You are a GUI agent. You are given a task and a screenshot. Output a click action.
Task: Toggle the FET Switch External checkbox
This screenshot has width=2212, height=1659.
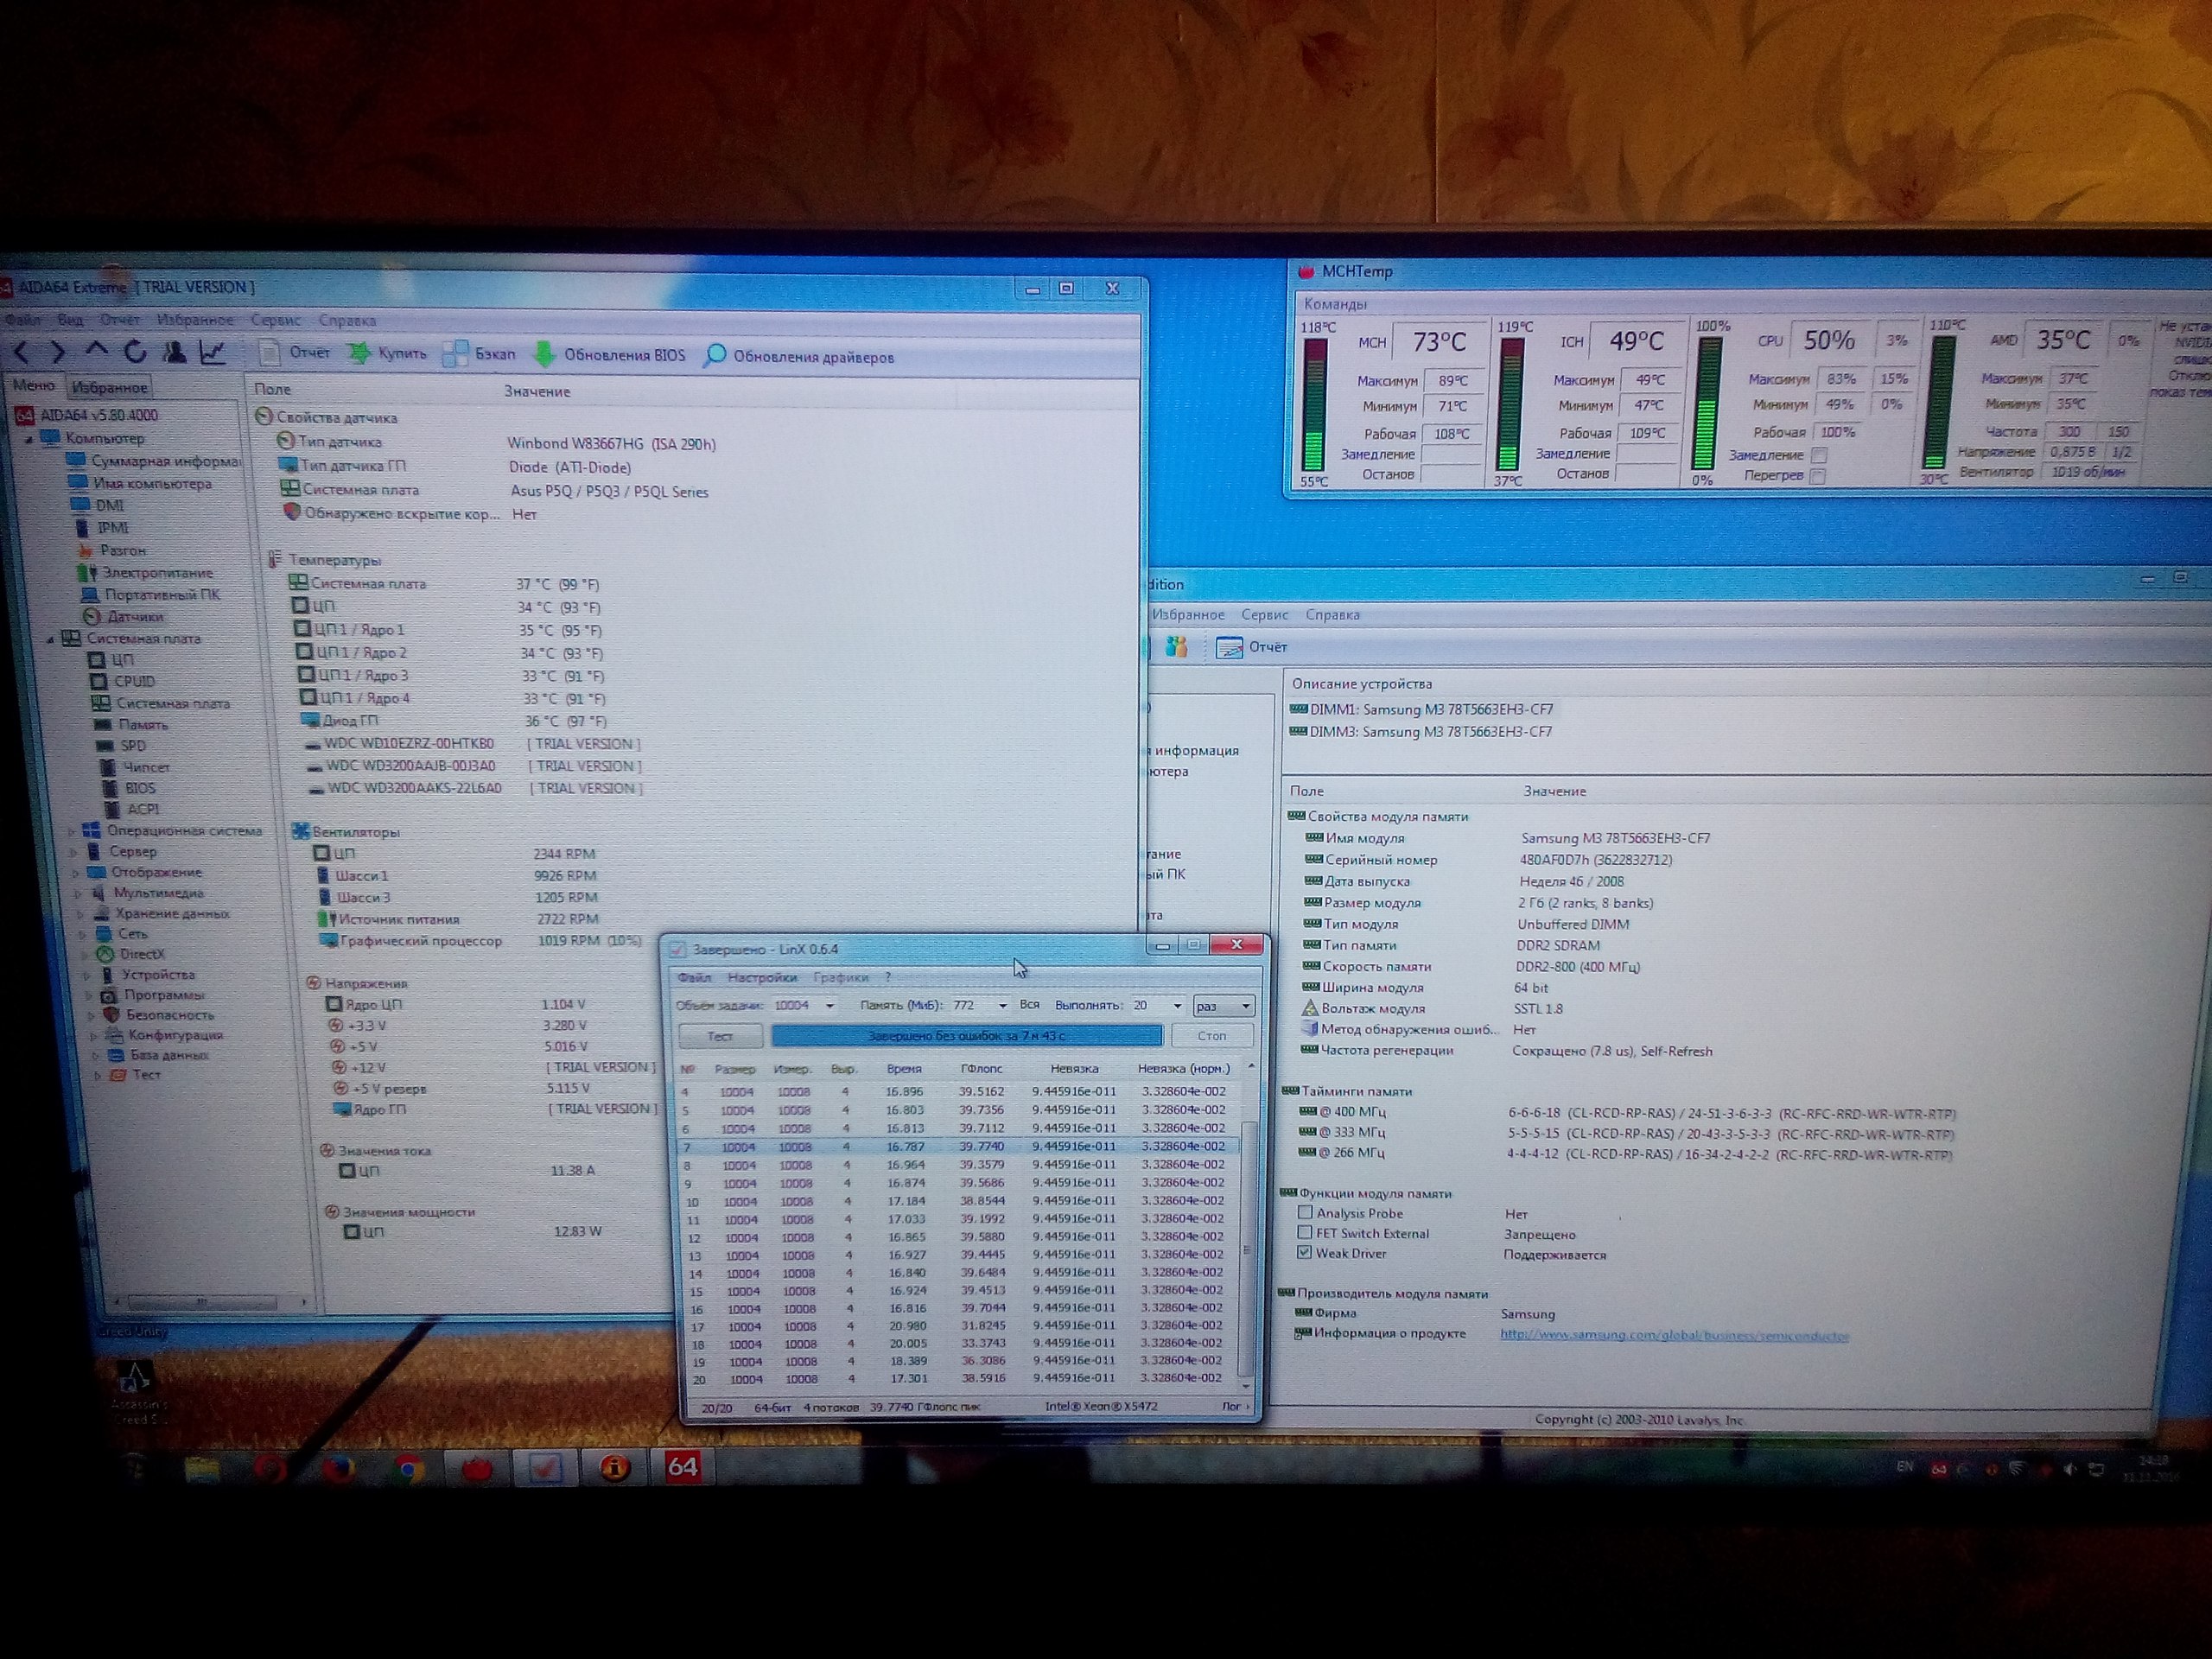pos(1305,1233)
